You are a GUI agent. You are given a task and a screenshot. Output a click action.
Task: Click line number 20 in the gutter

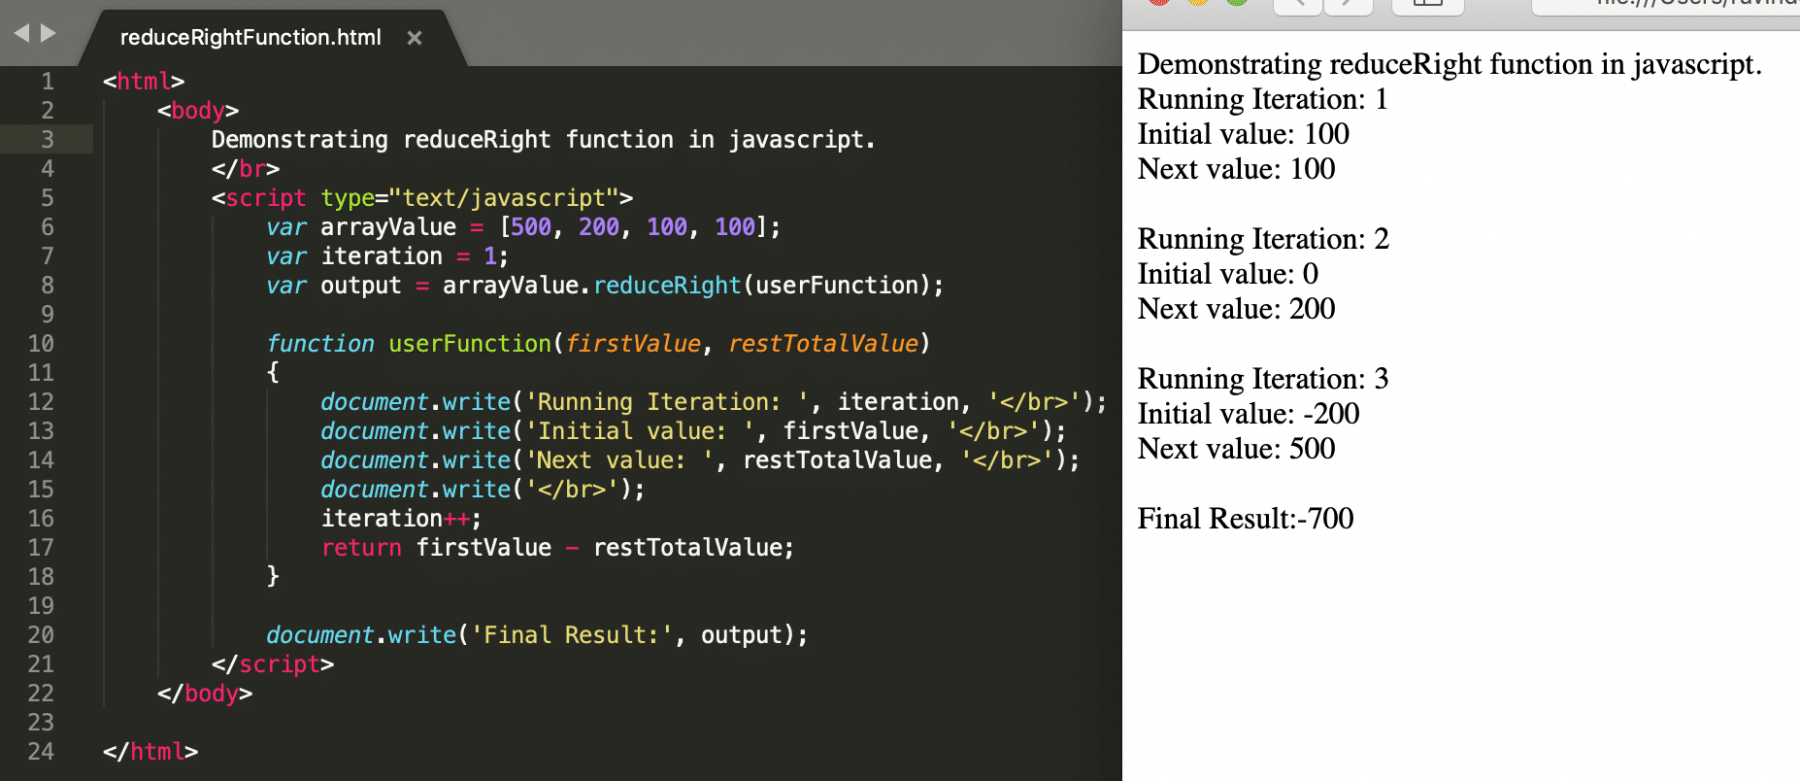click(x=41, y=635)
